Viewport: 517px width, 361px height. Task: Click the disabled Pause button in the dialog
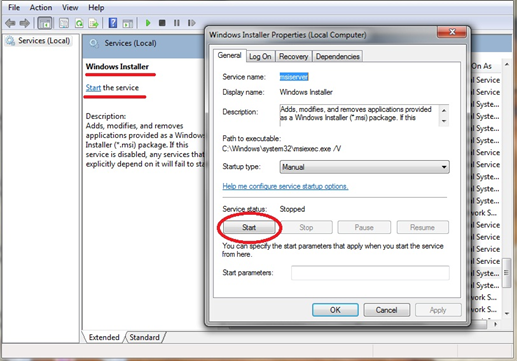[x=364, y=227]
